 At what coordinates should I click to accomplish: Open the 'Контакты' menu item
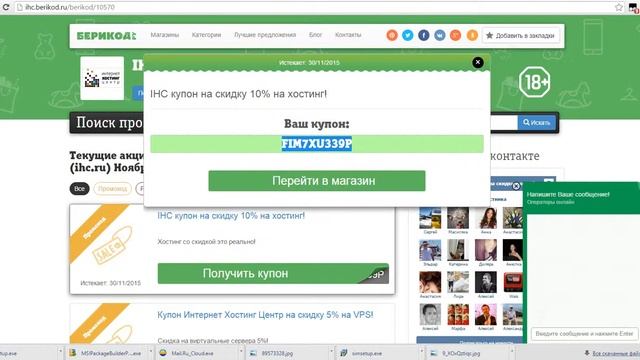[348, 35]
